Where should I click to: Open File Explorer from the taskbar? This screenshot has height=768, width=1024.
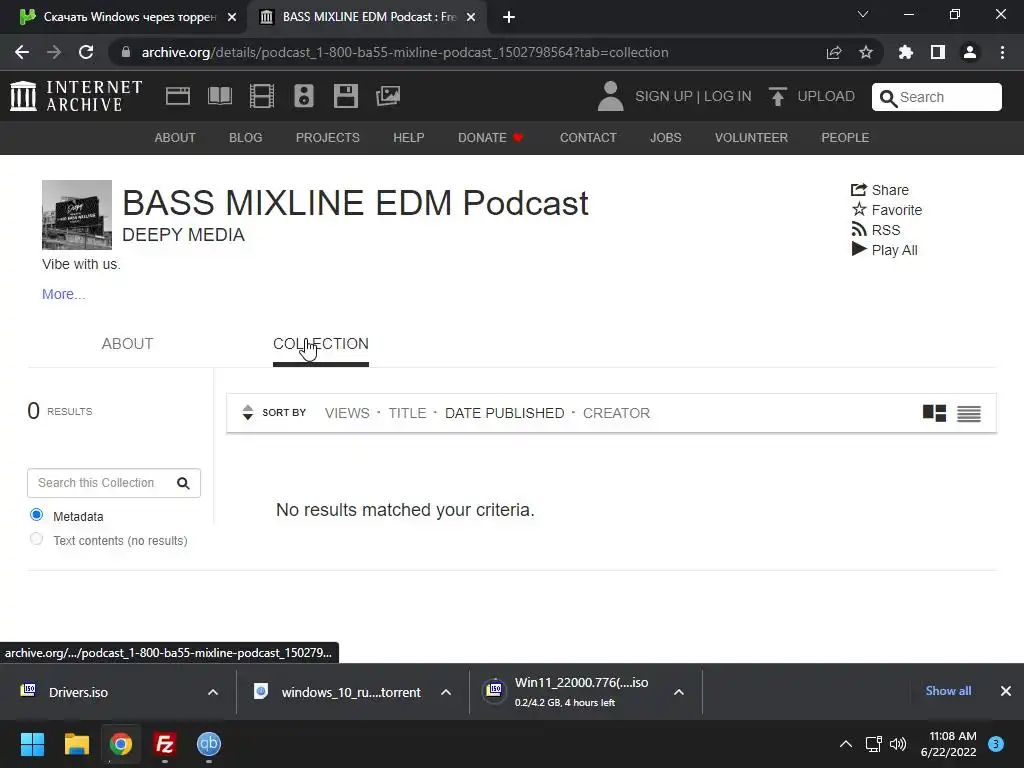click(76, 744)
